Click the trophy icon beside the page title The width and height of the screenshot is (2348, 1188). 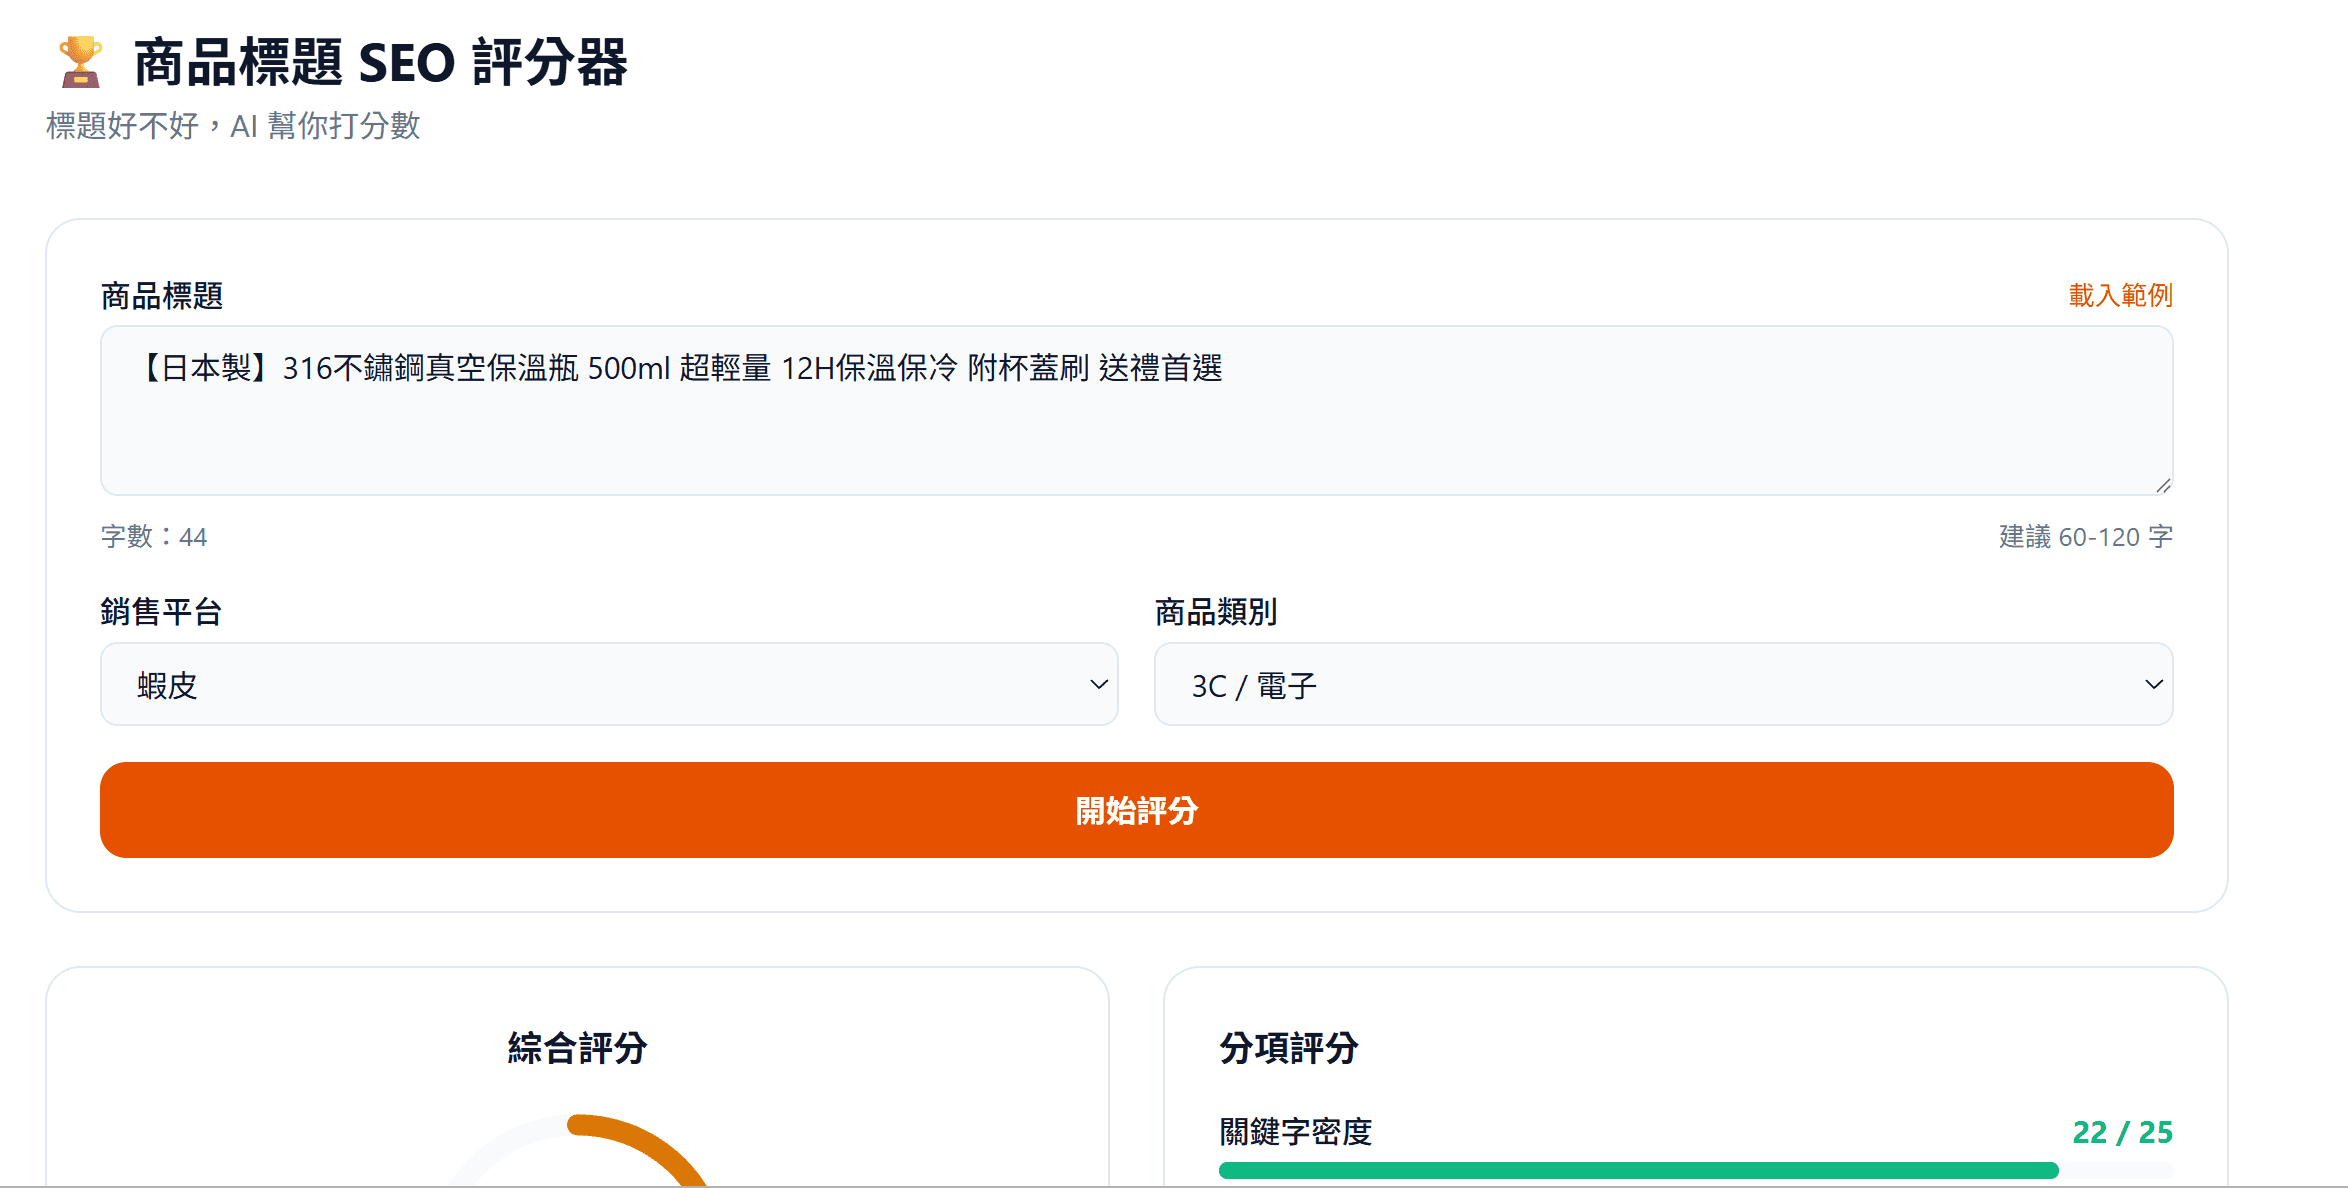80,62
